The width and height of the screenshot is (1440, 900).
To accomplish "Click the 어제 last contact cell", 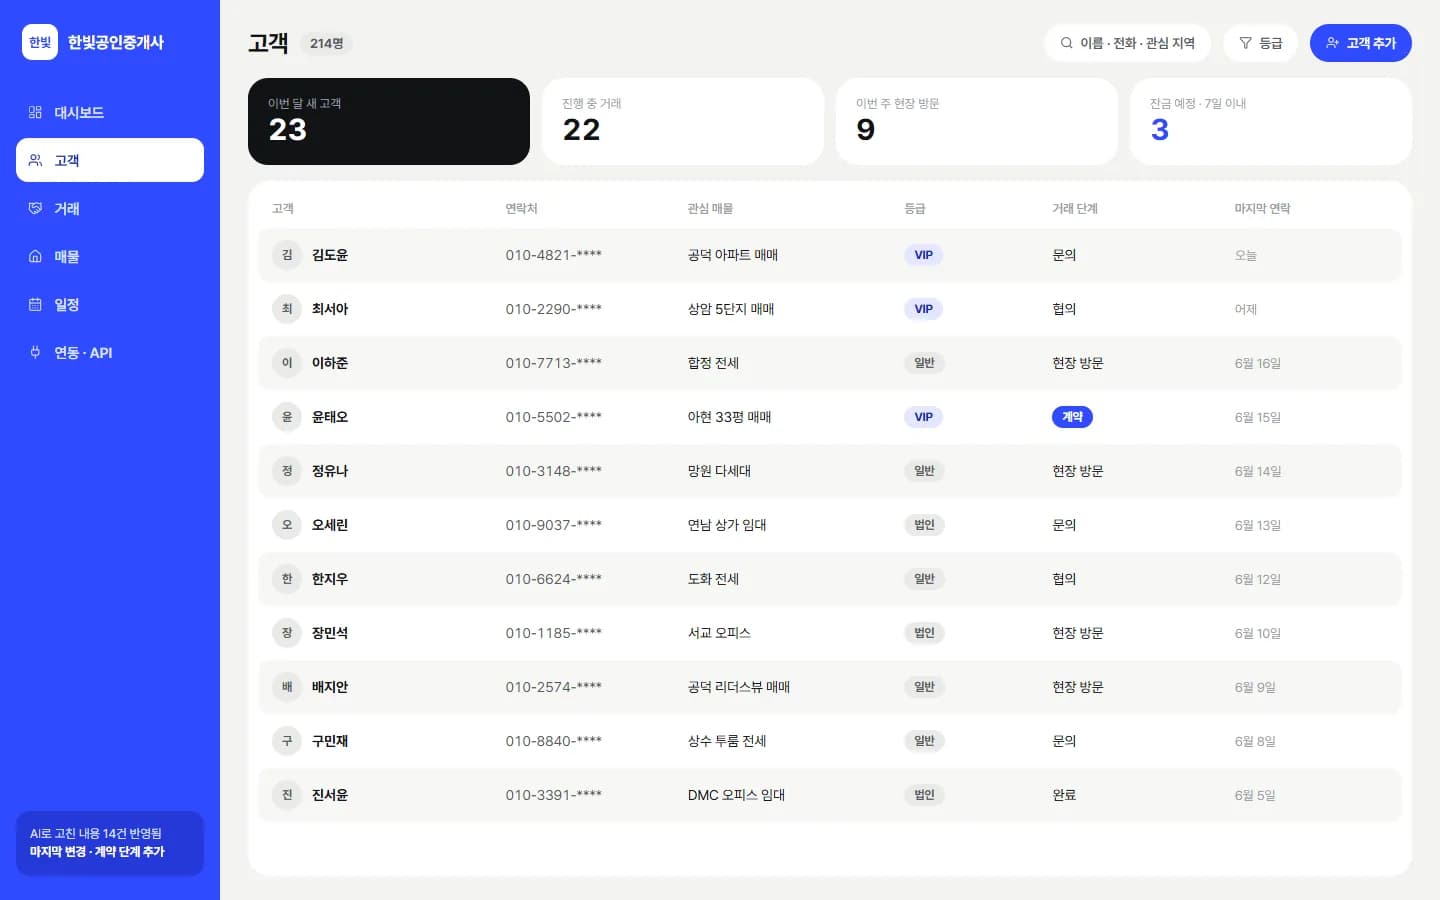I will 1245,309.
